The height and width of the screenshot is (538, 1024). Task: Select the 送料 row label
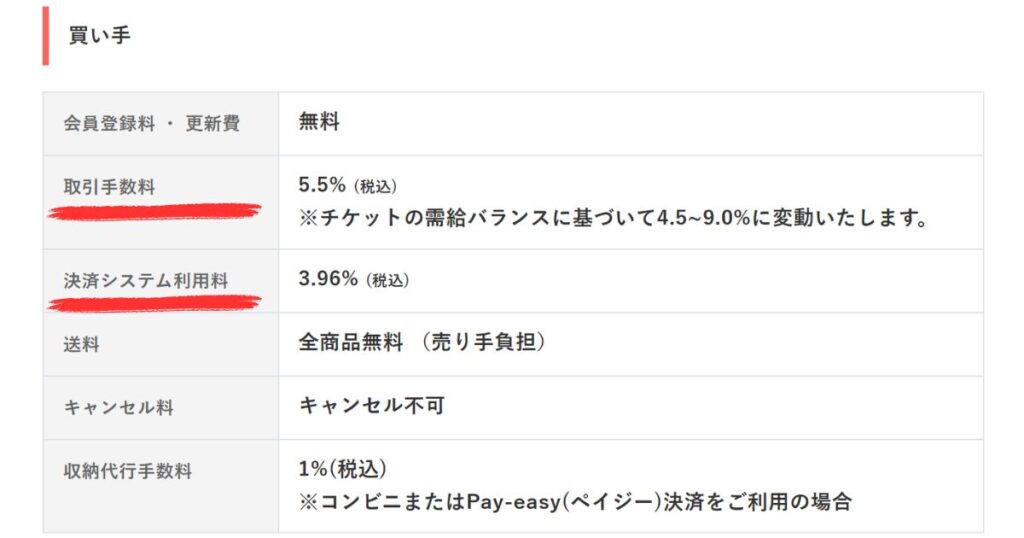82,345
